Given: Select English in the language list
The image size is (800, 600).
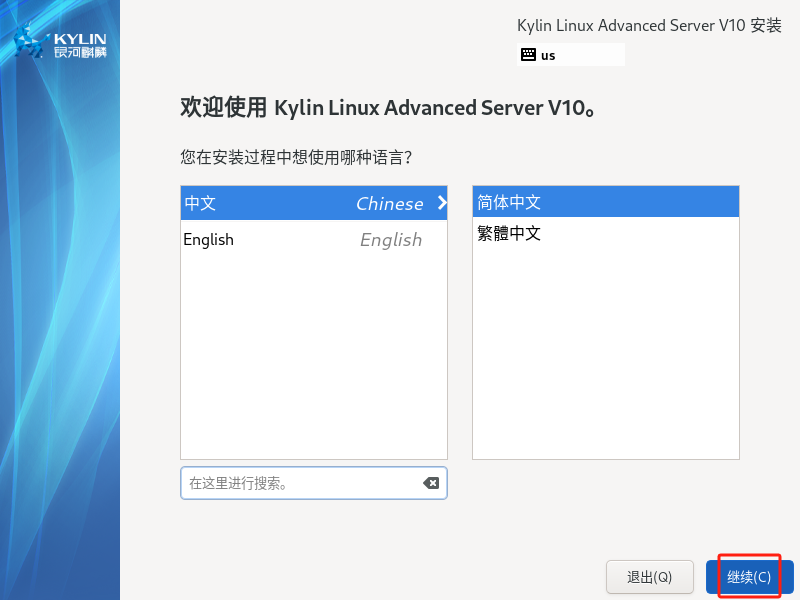Looking at the screenshot, I should point(208,239).
